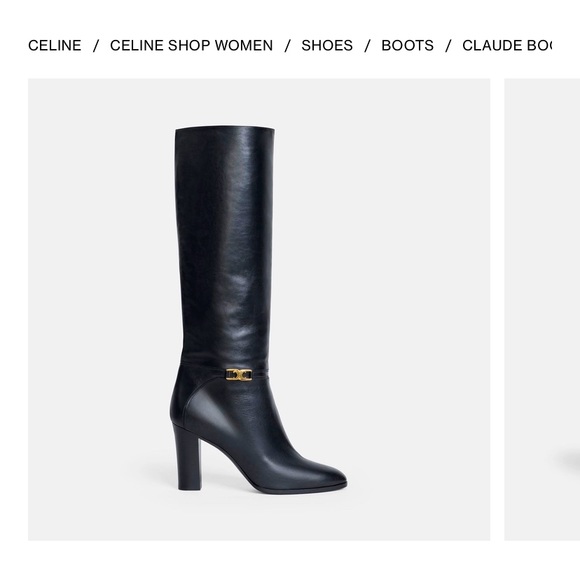Click the slash between SHOES and BOOTS
Viewport: 580px width, 580px height.
click(x=367, y=46)
